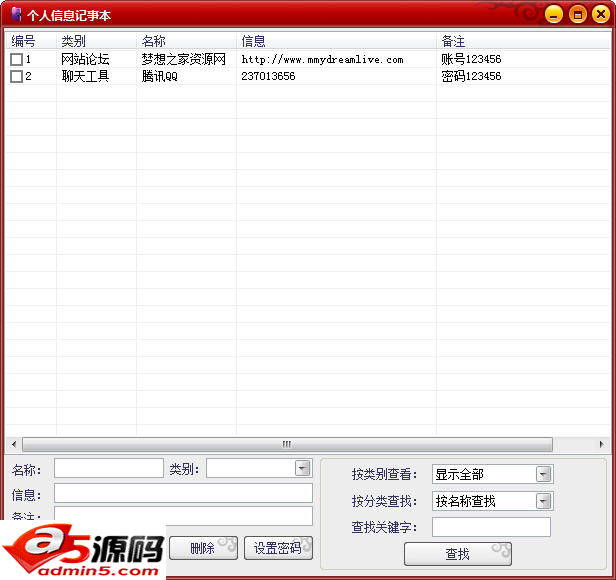Click the scrollbar right arrow
The width and height of the screenshot is (616, 580).
point(601,444)
